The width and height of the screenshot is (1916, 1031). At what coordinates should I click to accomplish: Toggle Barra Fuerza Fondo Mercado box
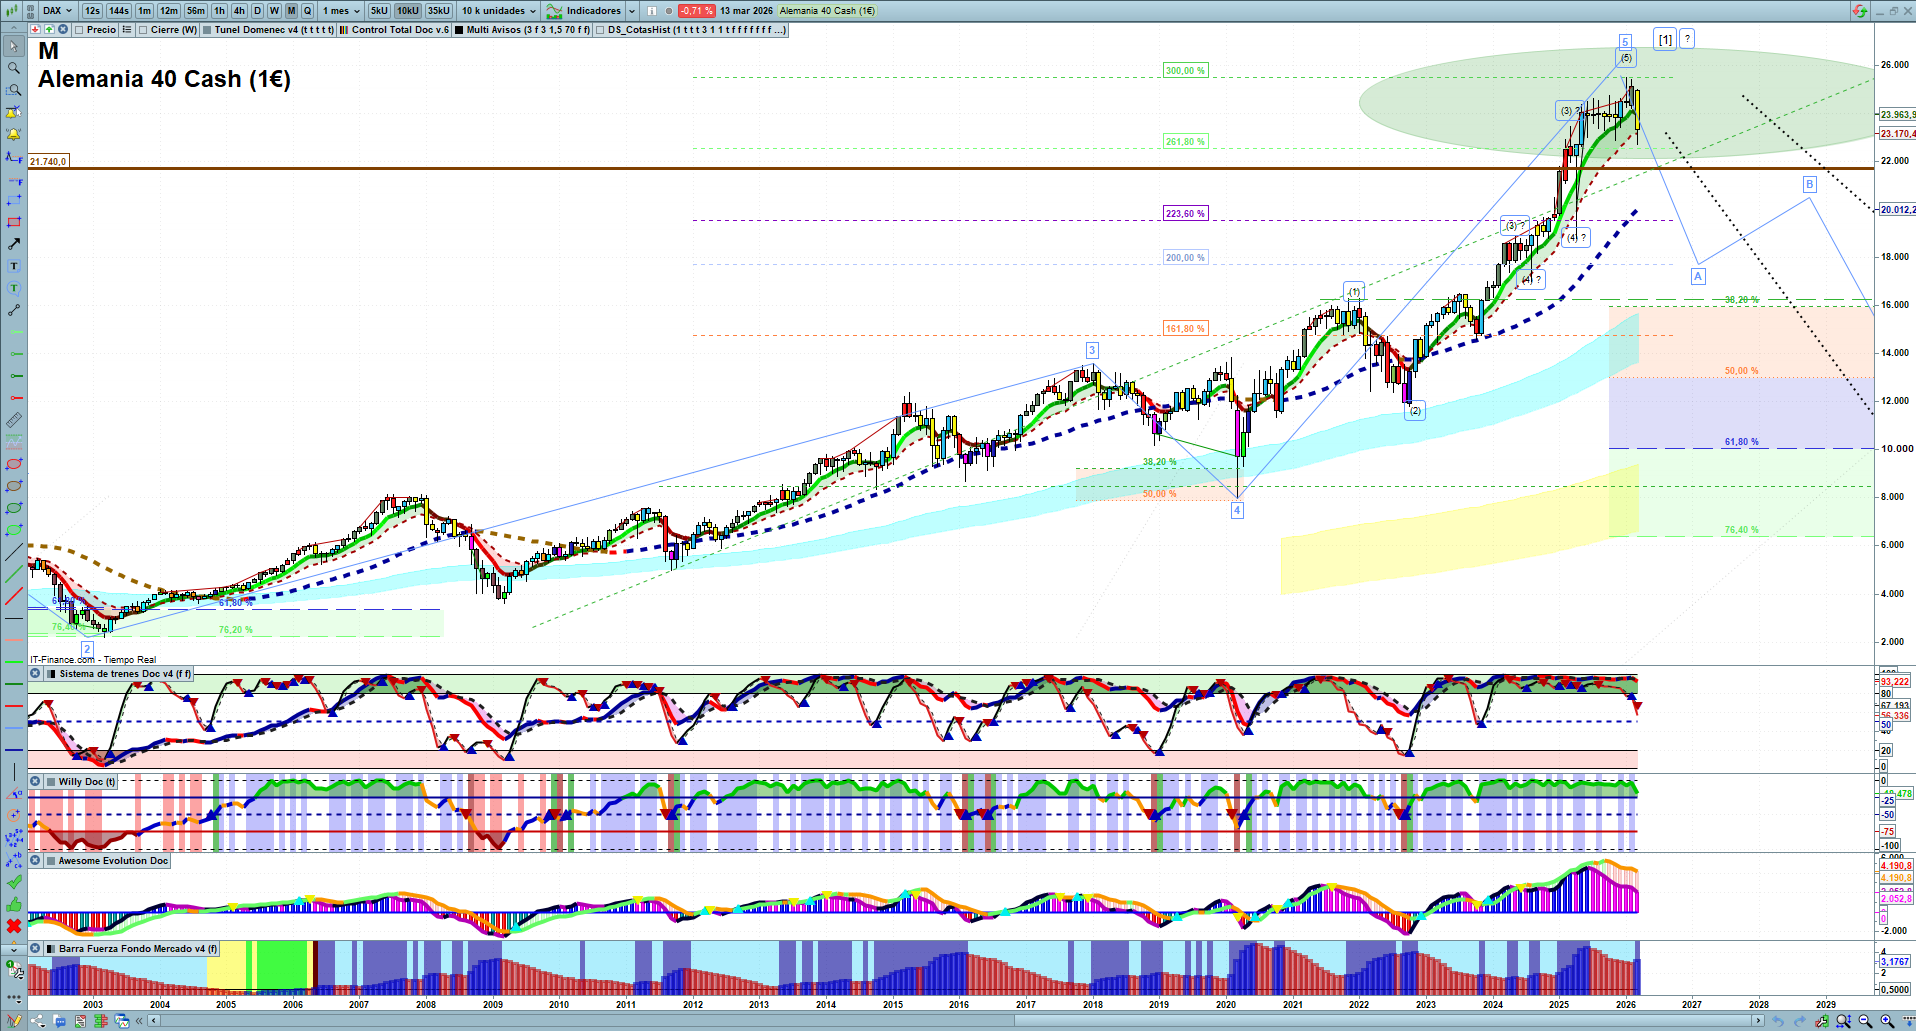51,949
